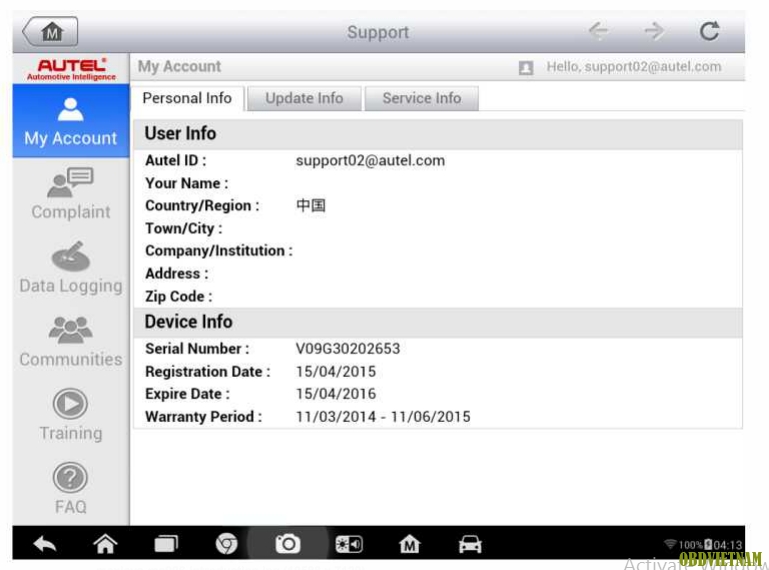The image size is (769, 570).
Task: Tap the Wi-Fi status icon
Action: click(670, 544)
